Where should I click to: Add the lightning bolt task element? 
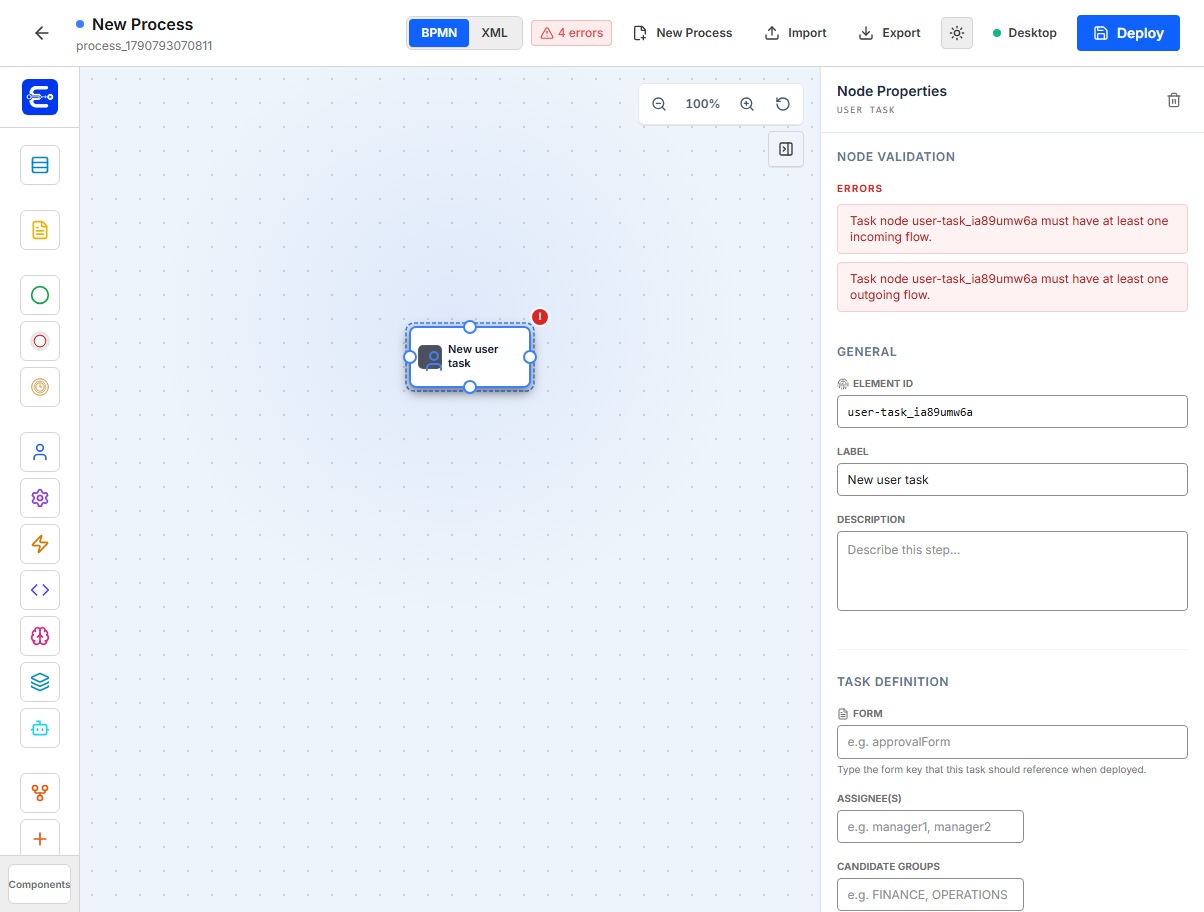tap(40, 544)
